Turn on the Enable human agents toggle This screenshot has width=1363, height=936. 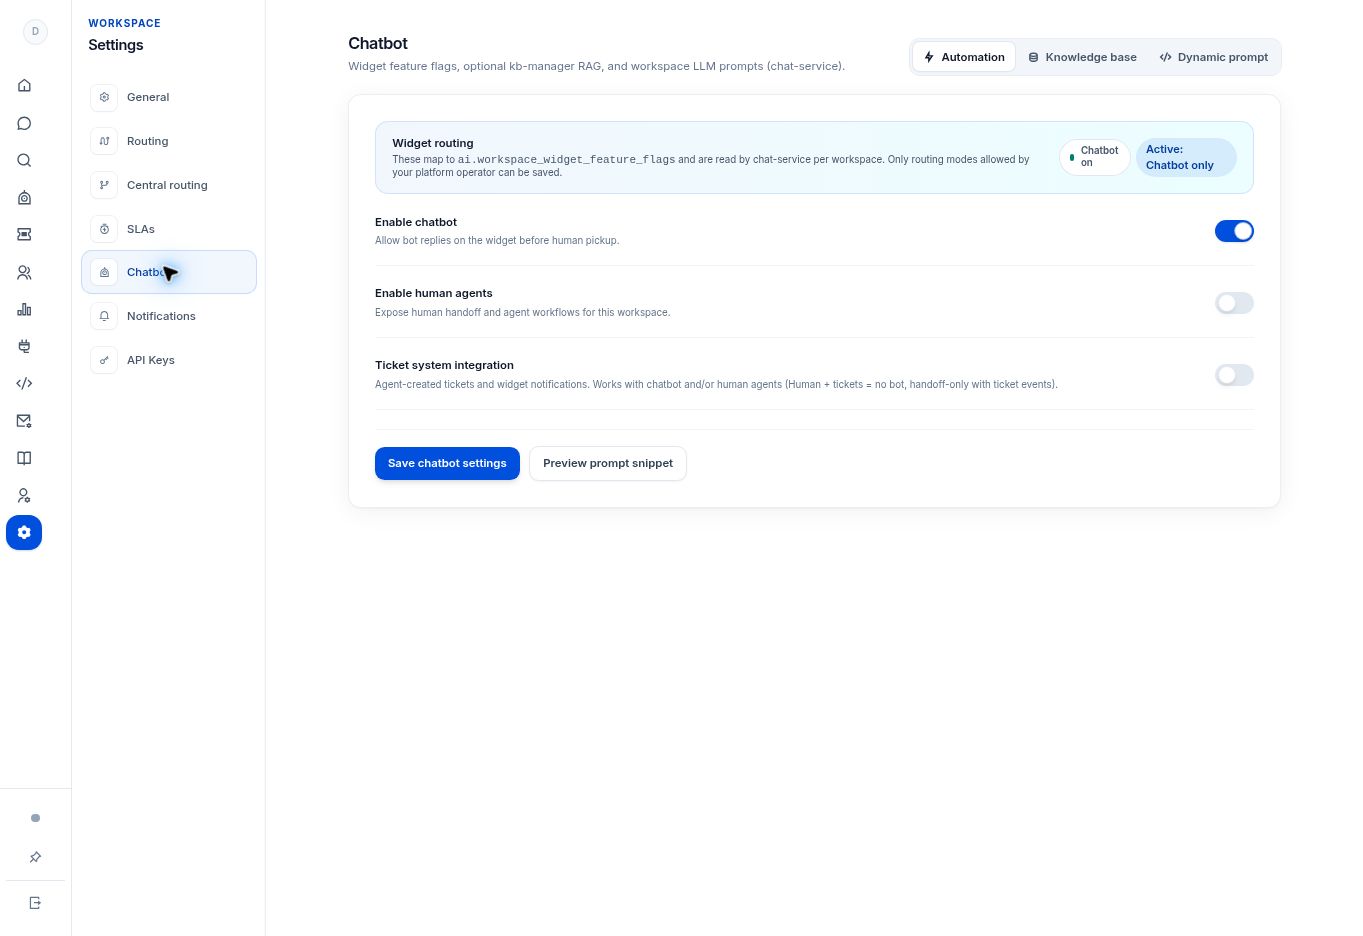click(x=1234, y=303)
